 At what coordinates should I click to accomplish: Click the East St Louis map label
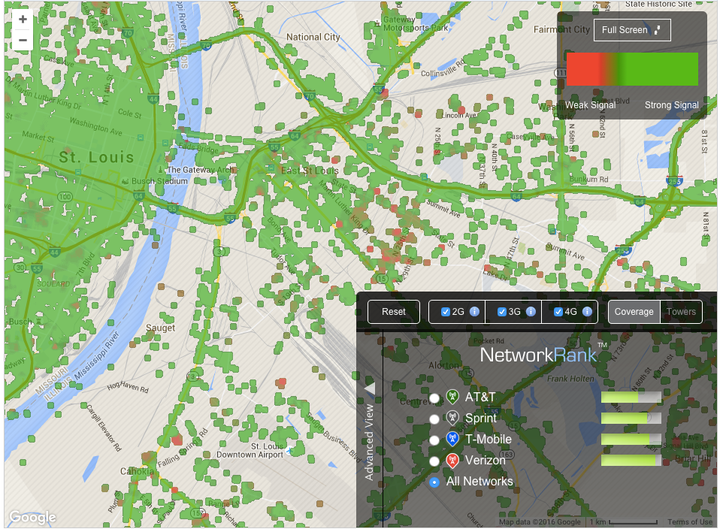(309, 171)
